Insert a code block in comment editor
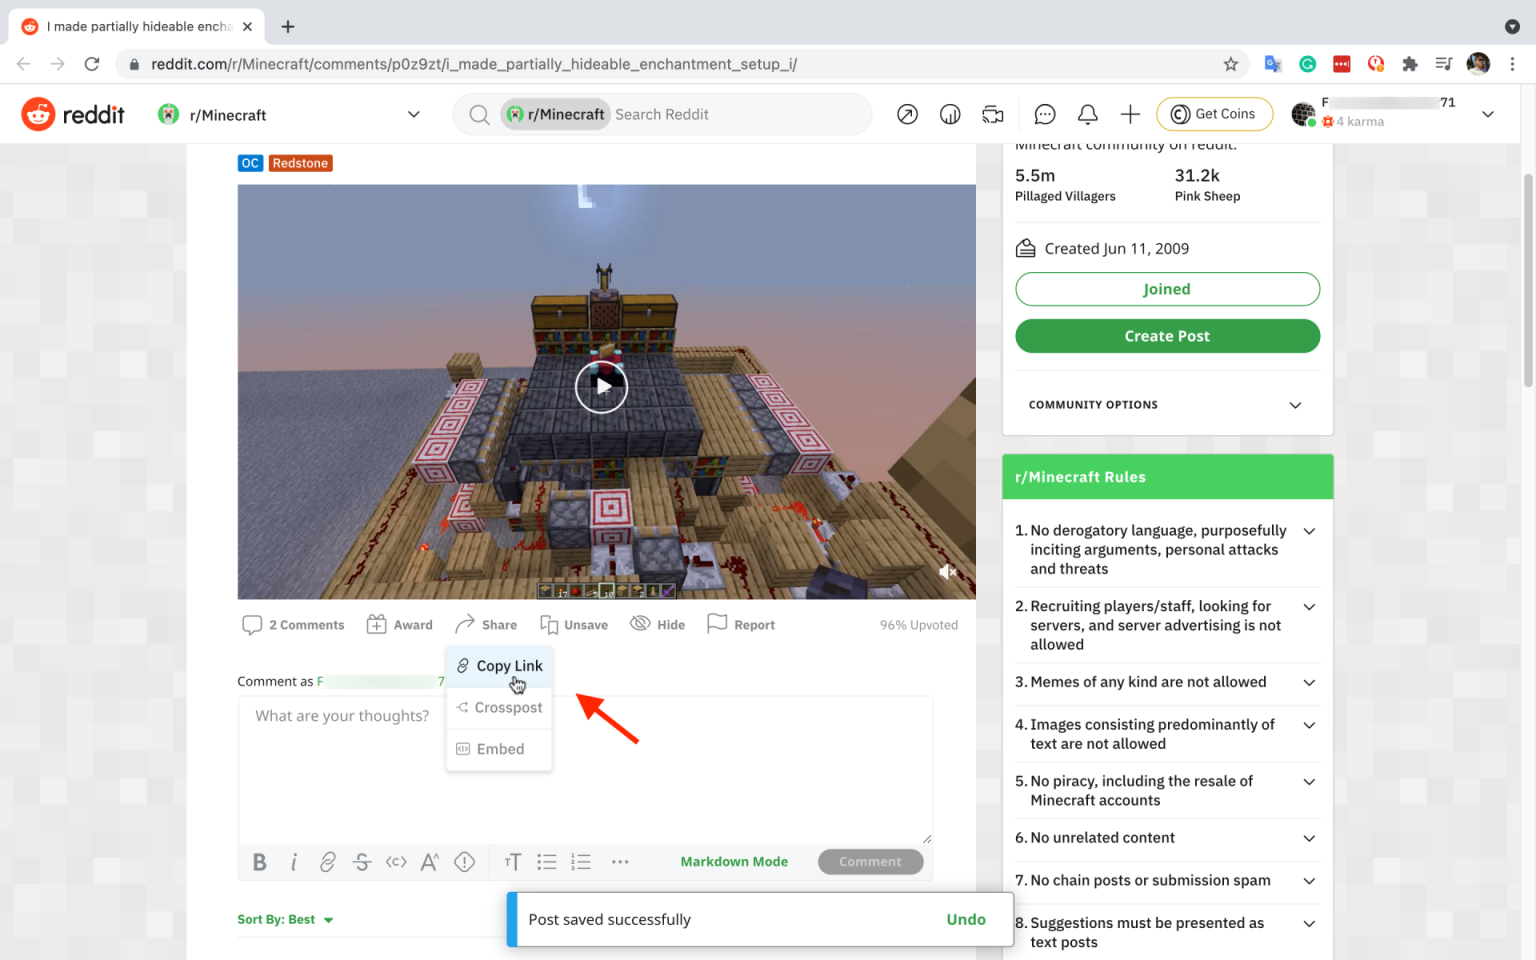The height and width of the screenshot is (960, 1536). [396, 861]
